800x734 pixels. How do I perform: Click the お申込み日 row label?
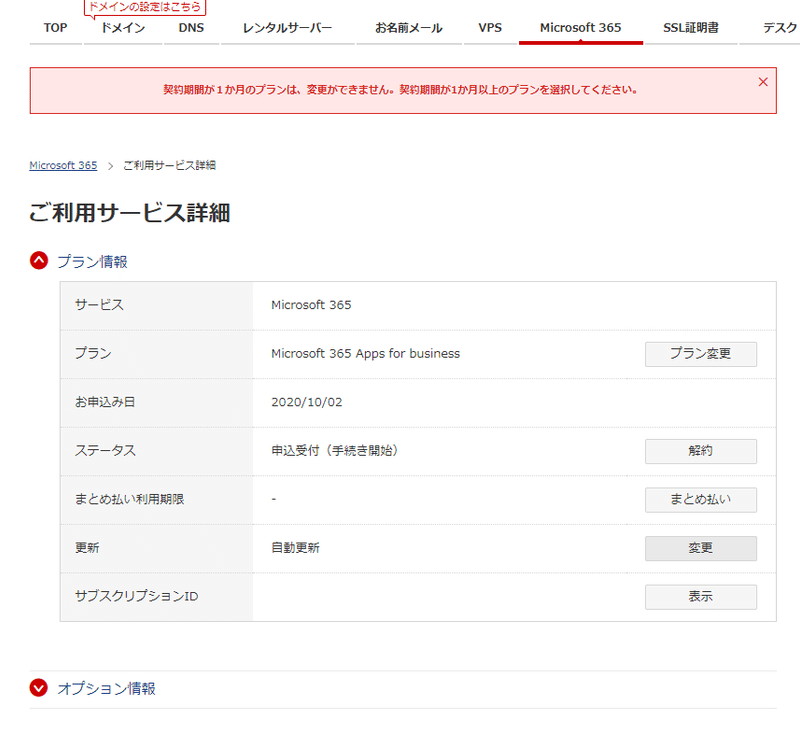click(x=105, y=402)
